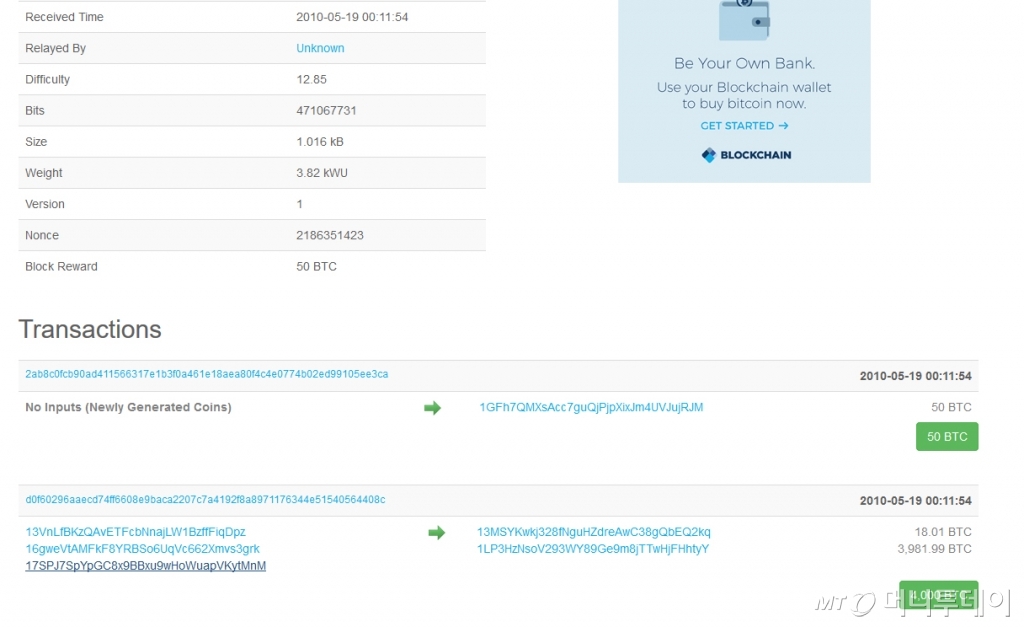
Task: Open the underlined address starting with 17SPJ7SpYpGC8x
Action: coord(145,566)
